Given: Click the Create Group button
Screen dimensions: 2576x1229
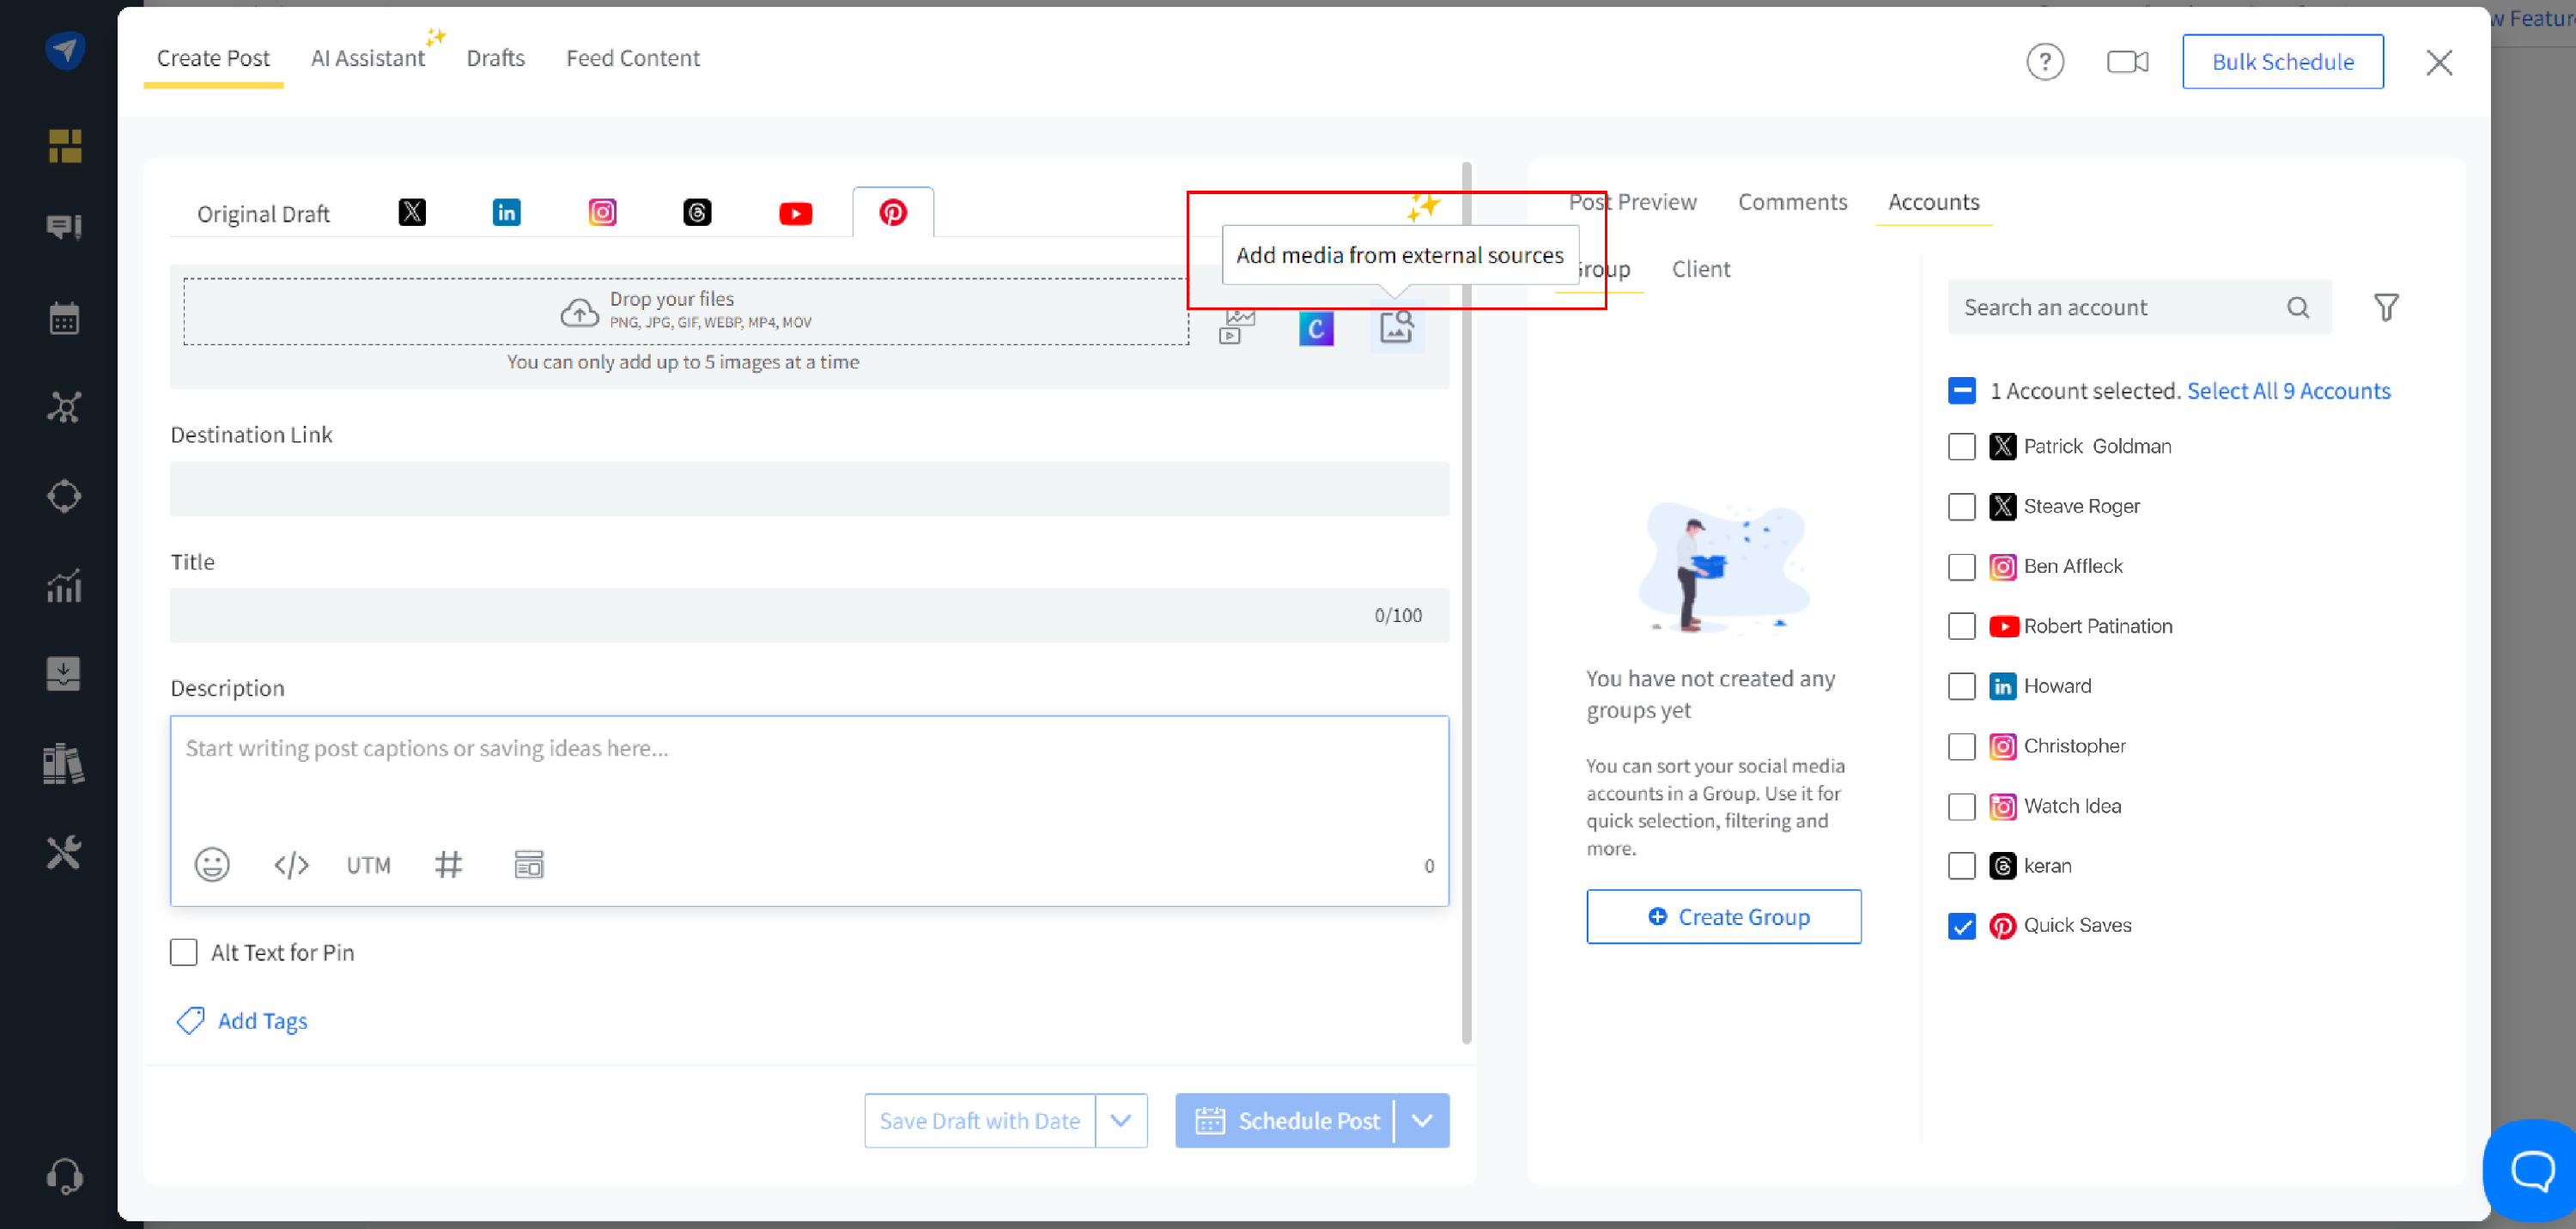Looking at the screenshot, I should (1723, 916).
